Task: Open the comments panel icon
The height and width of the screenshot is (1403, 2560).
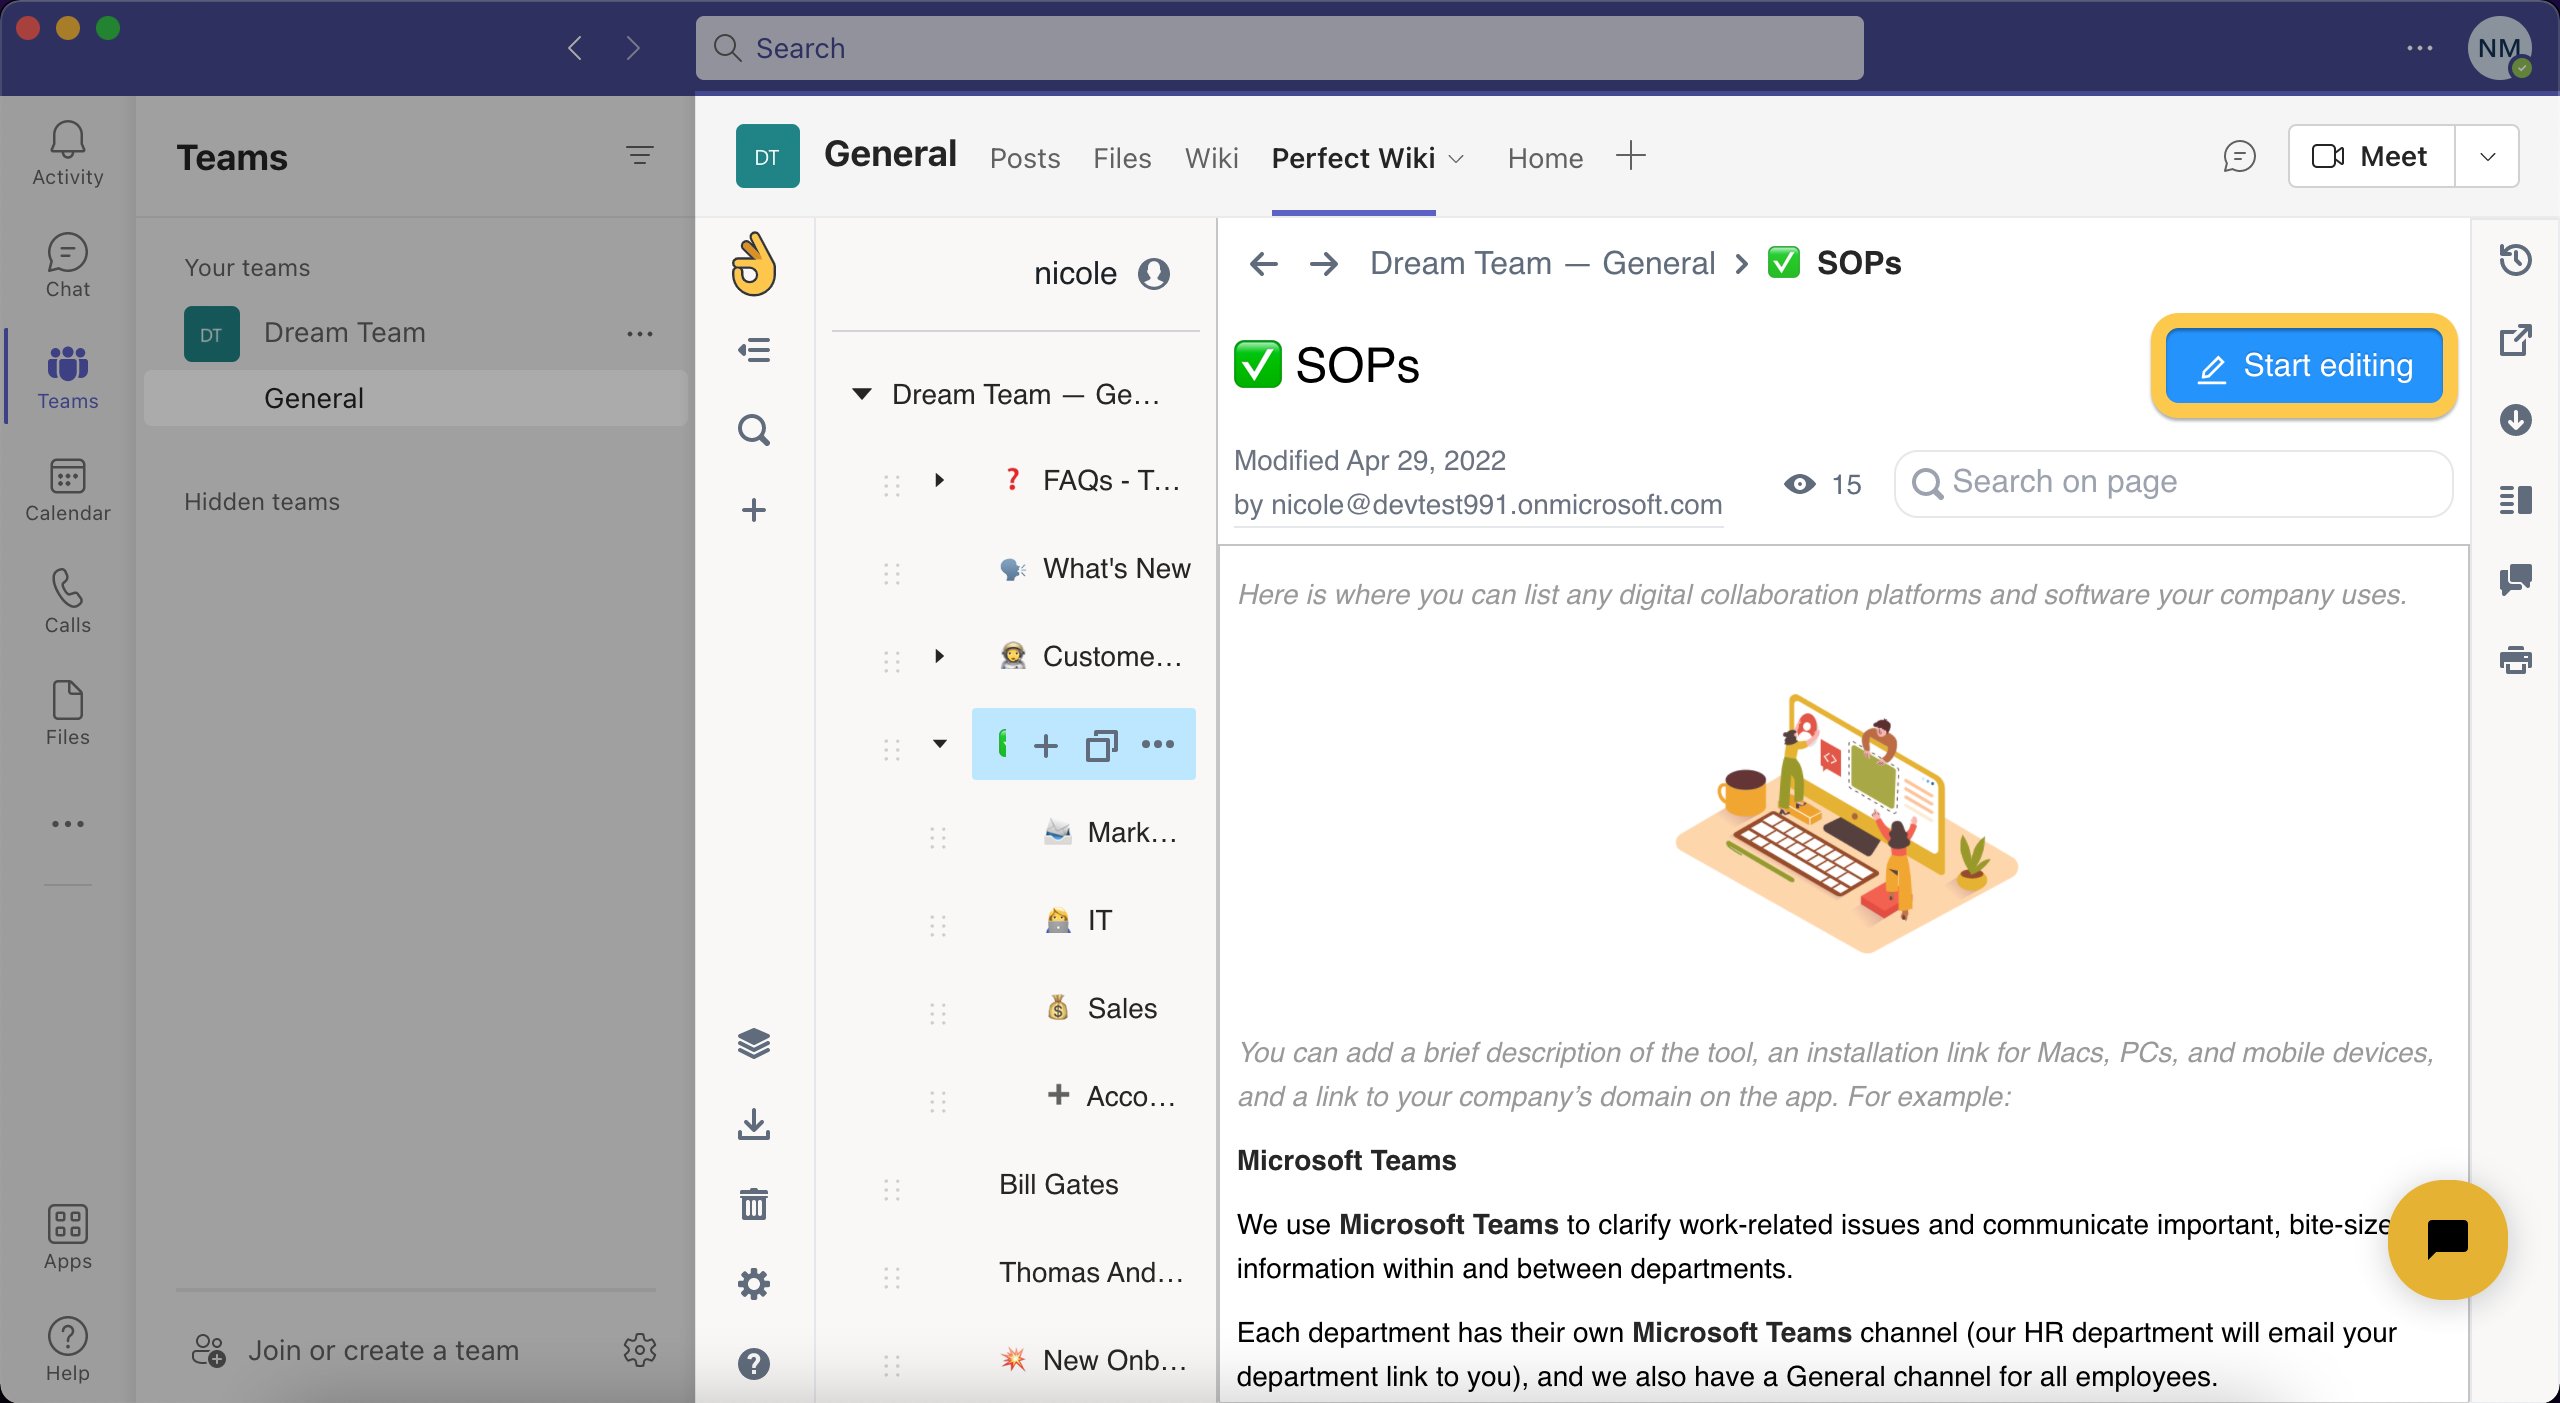Action: click(x=2515, y=579)
